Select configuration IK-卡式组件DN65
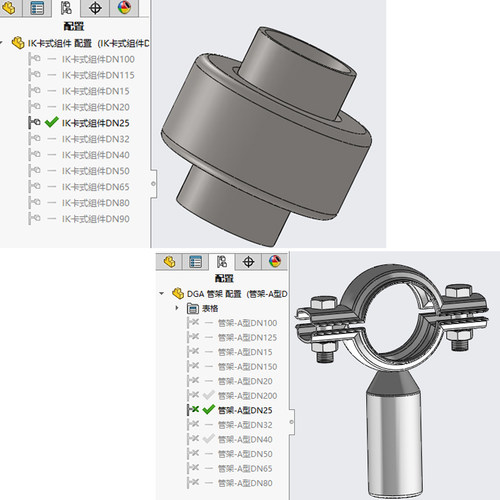The image size is (500, 500). [95, 187]
